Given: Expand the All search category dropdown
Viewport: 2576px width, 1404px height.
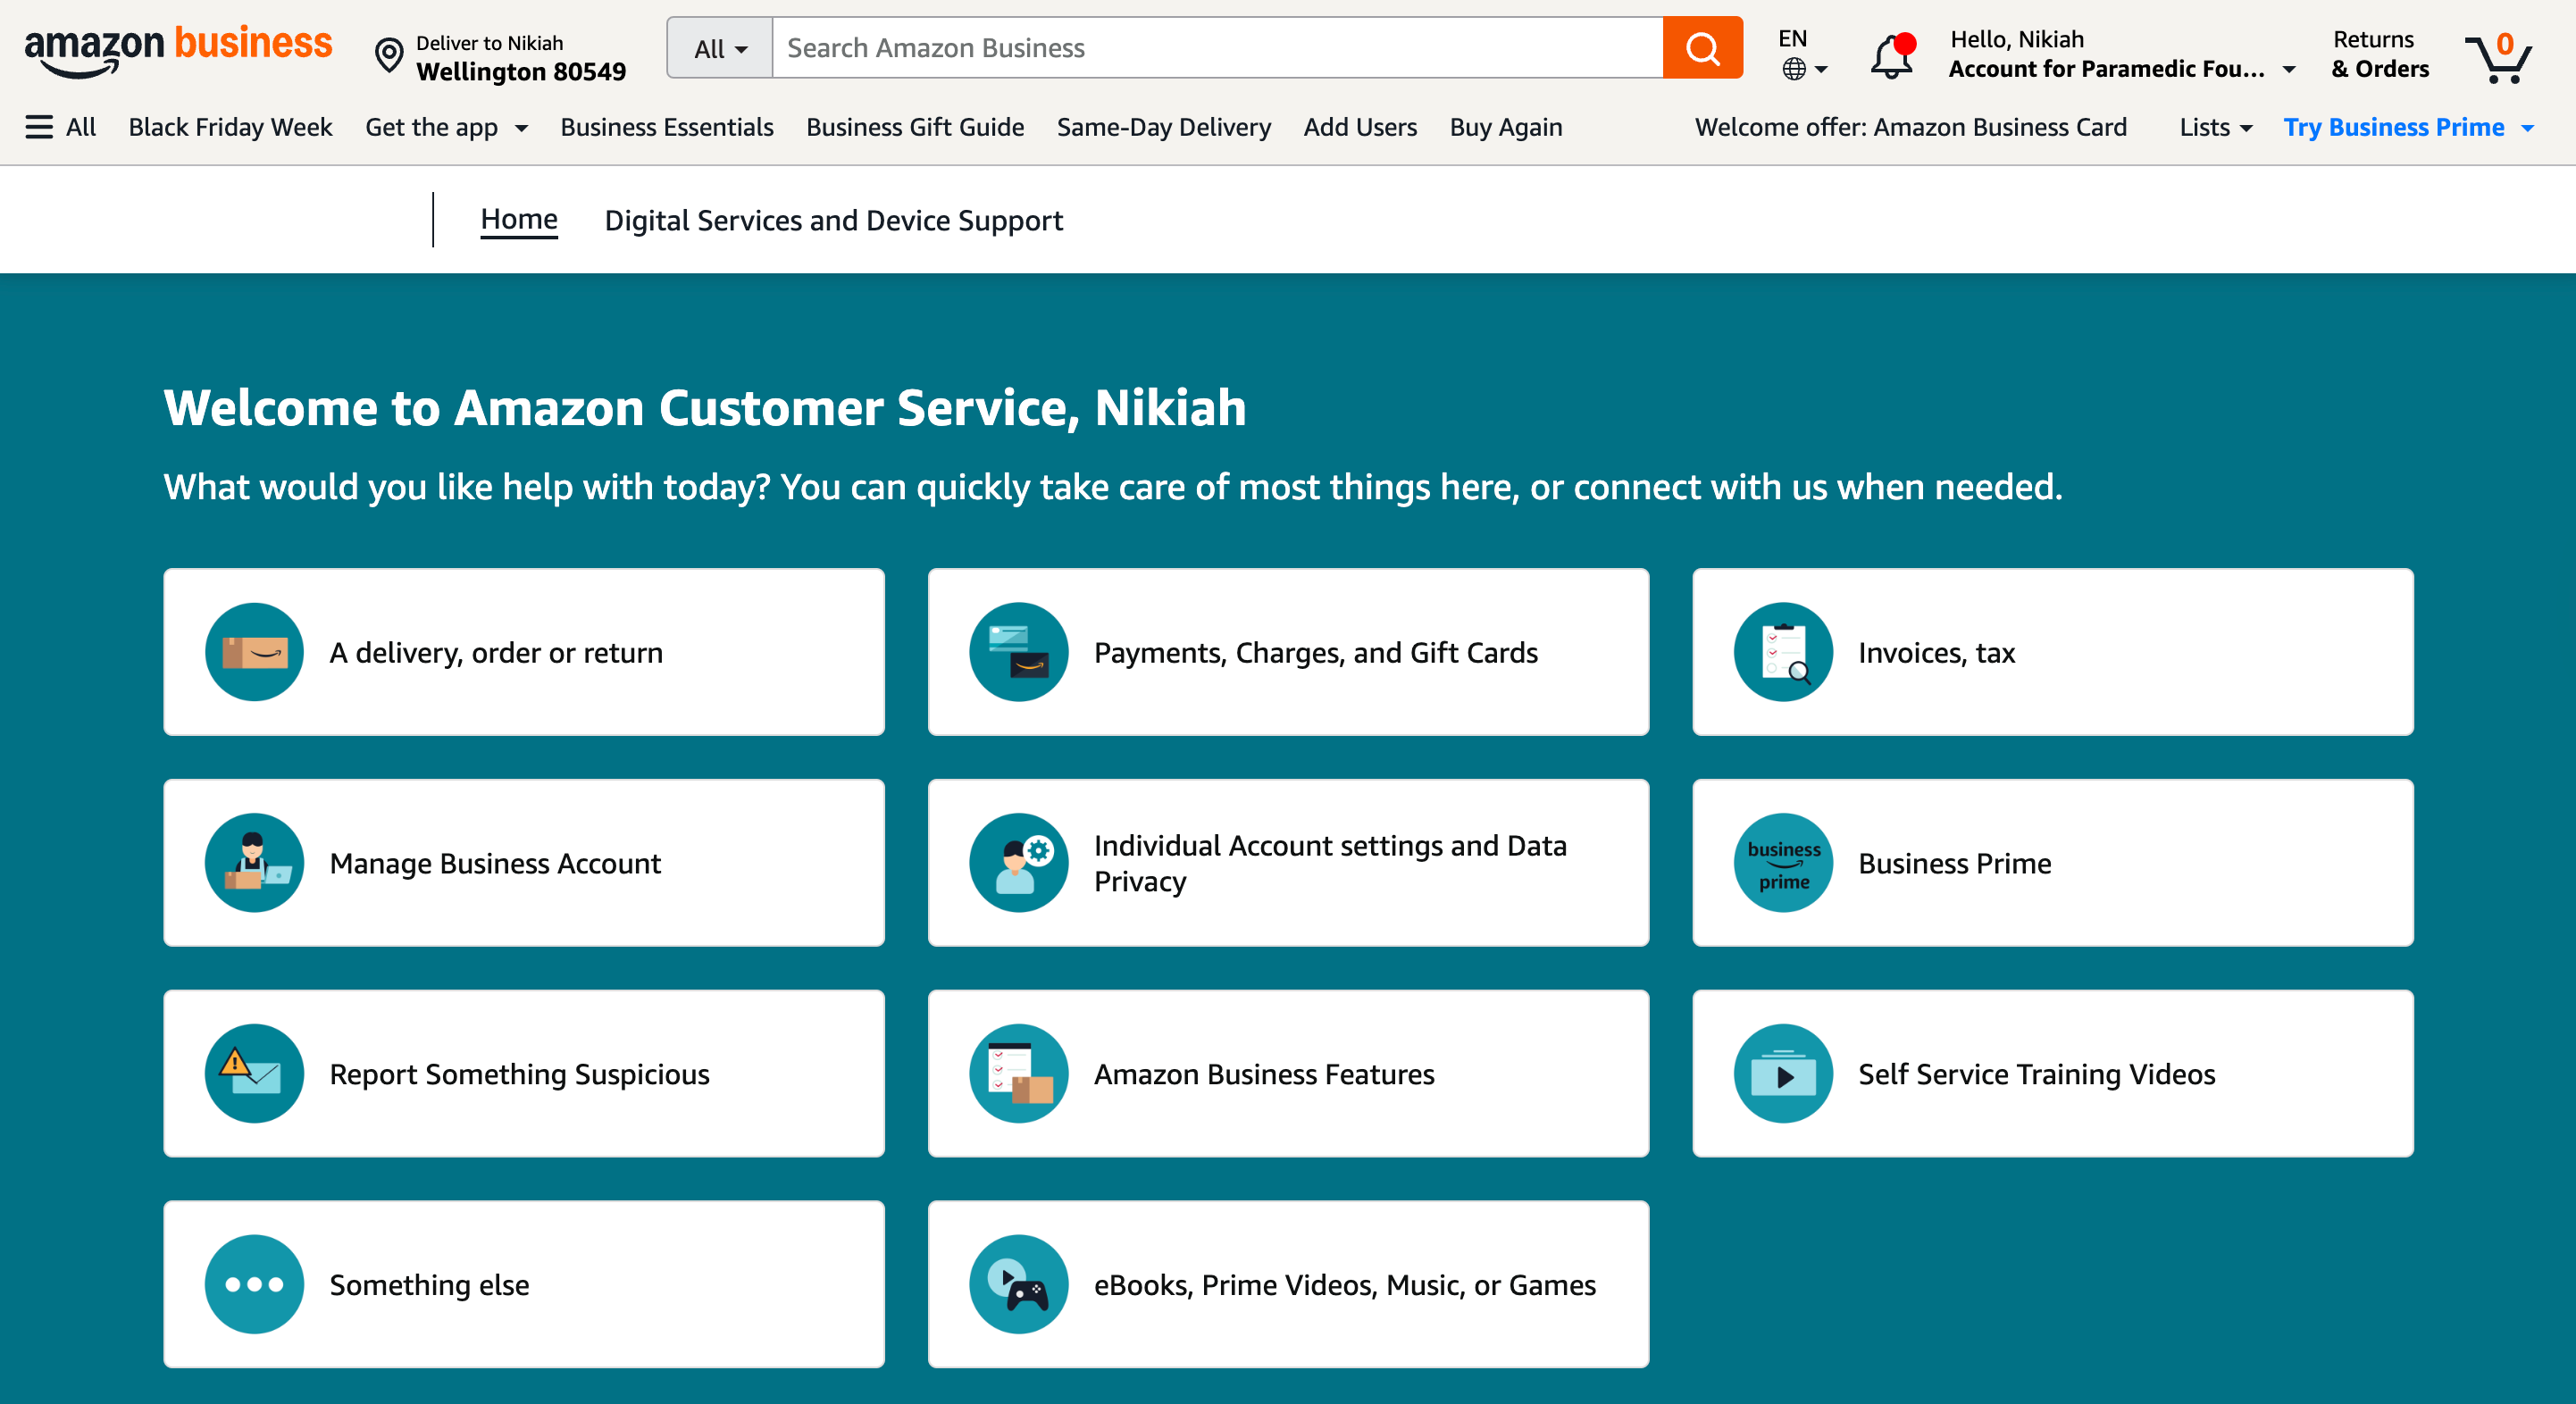Looking at the screenshot, I should click(x=720, y=48).
